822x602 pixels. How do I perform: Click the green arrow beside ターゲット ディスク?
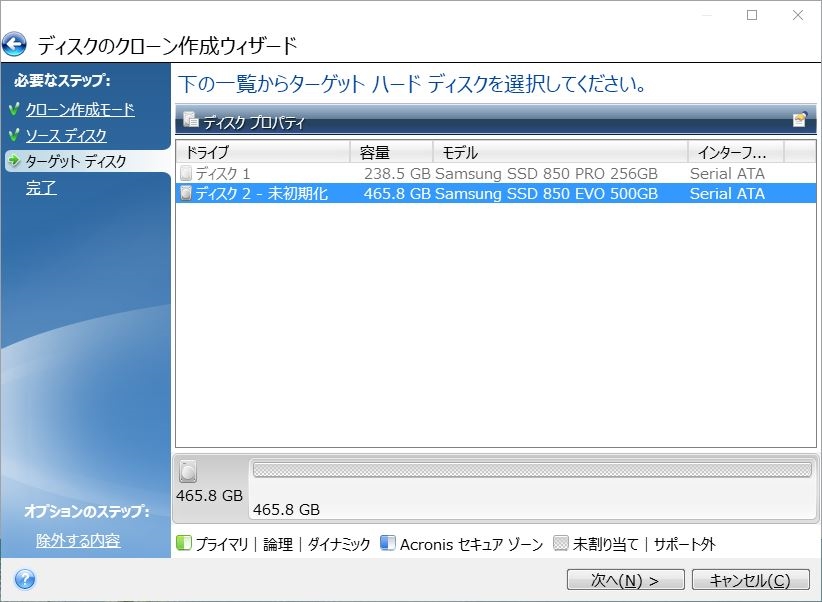pos(14,160)
